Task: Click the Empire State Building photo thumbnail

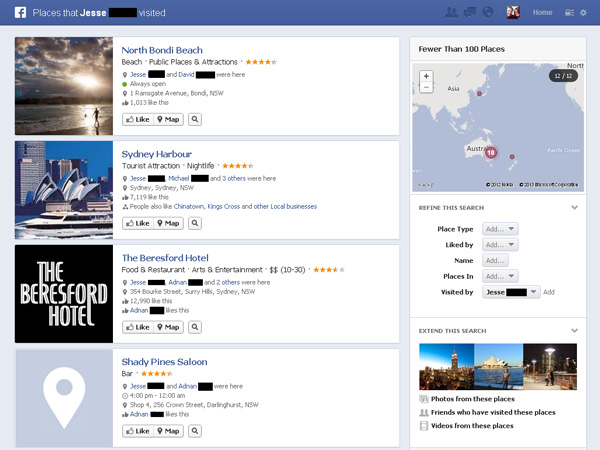Action: point(447,367)
